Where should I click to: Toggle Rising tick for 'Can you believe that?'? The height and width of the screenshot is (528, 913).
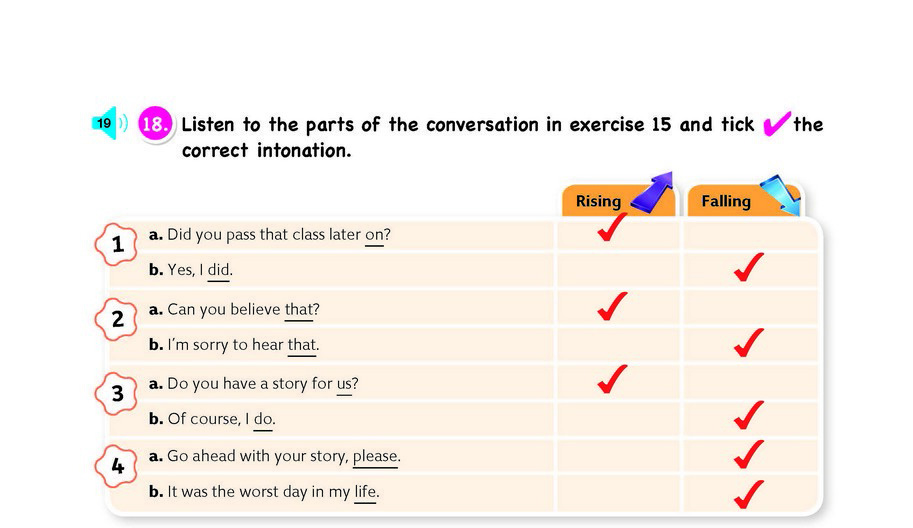[613, 306]
